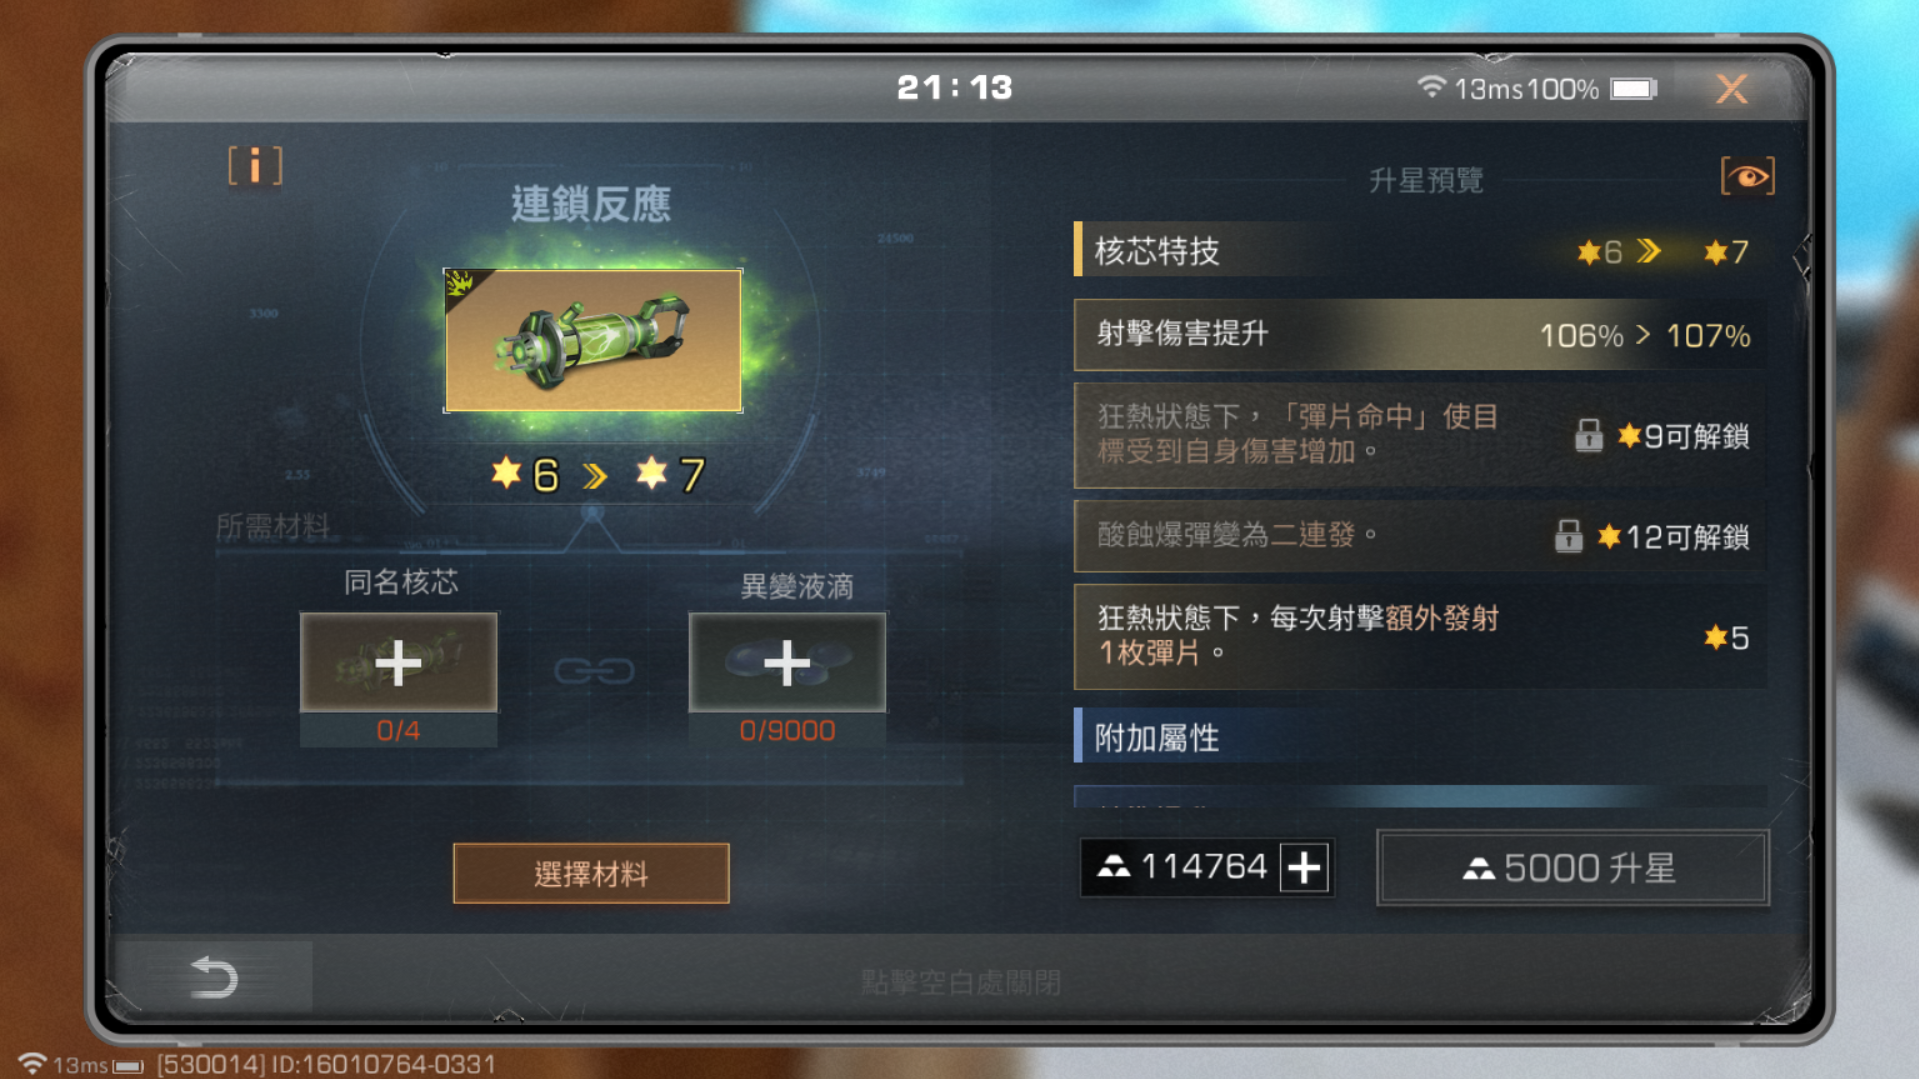The height and width of the screenshot is (1079, 1919).
Task: Click the Wi-Fi signal icon at top
Action: pos(1431,87)
